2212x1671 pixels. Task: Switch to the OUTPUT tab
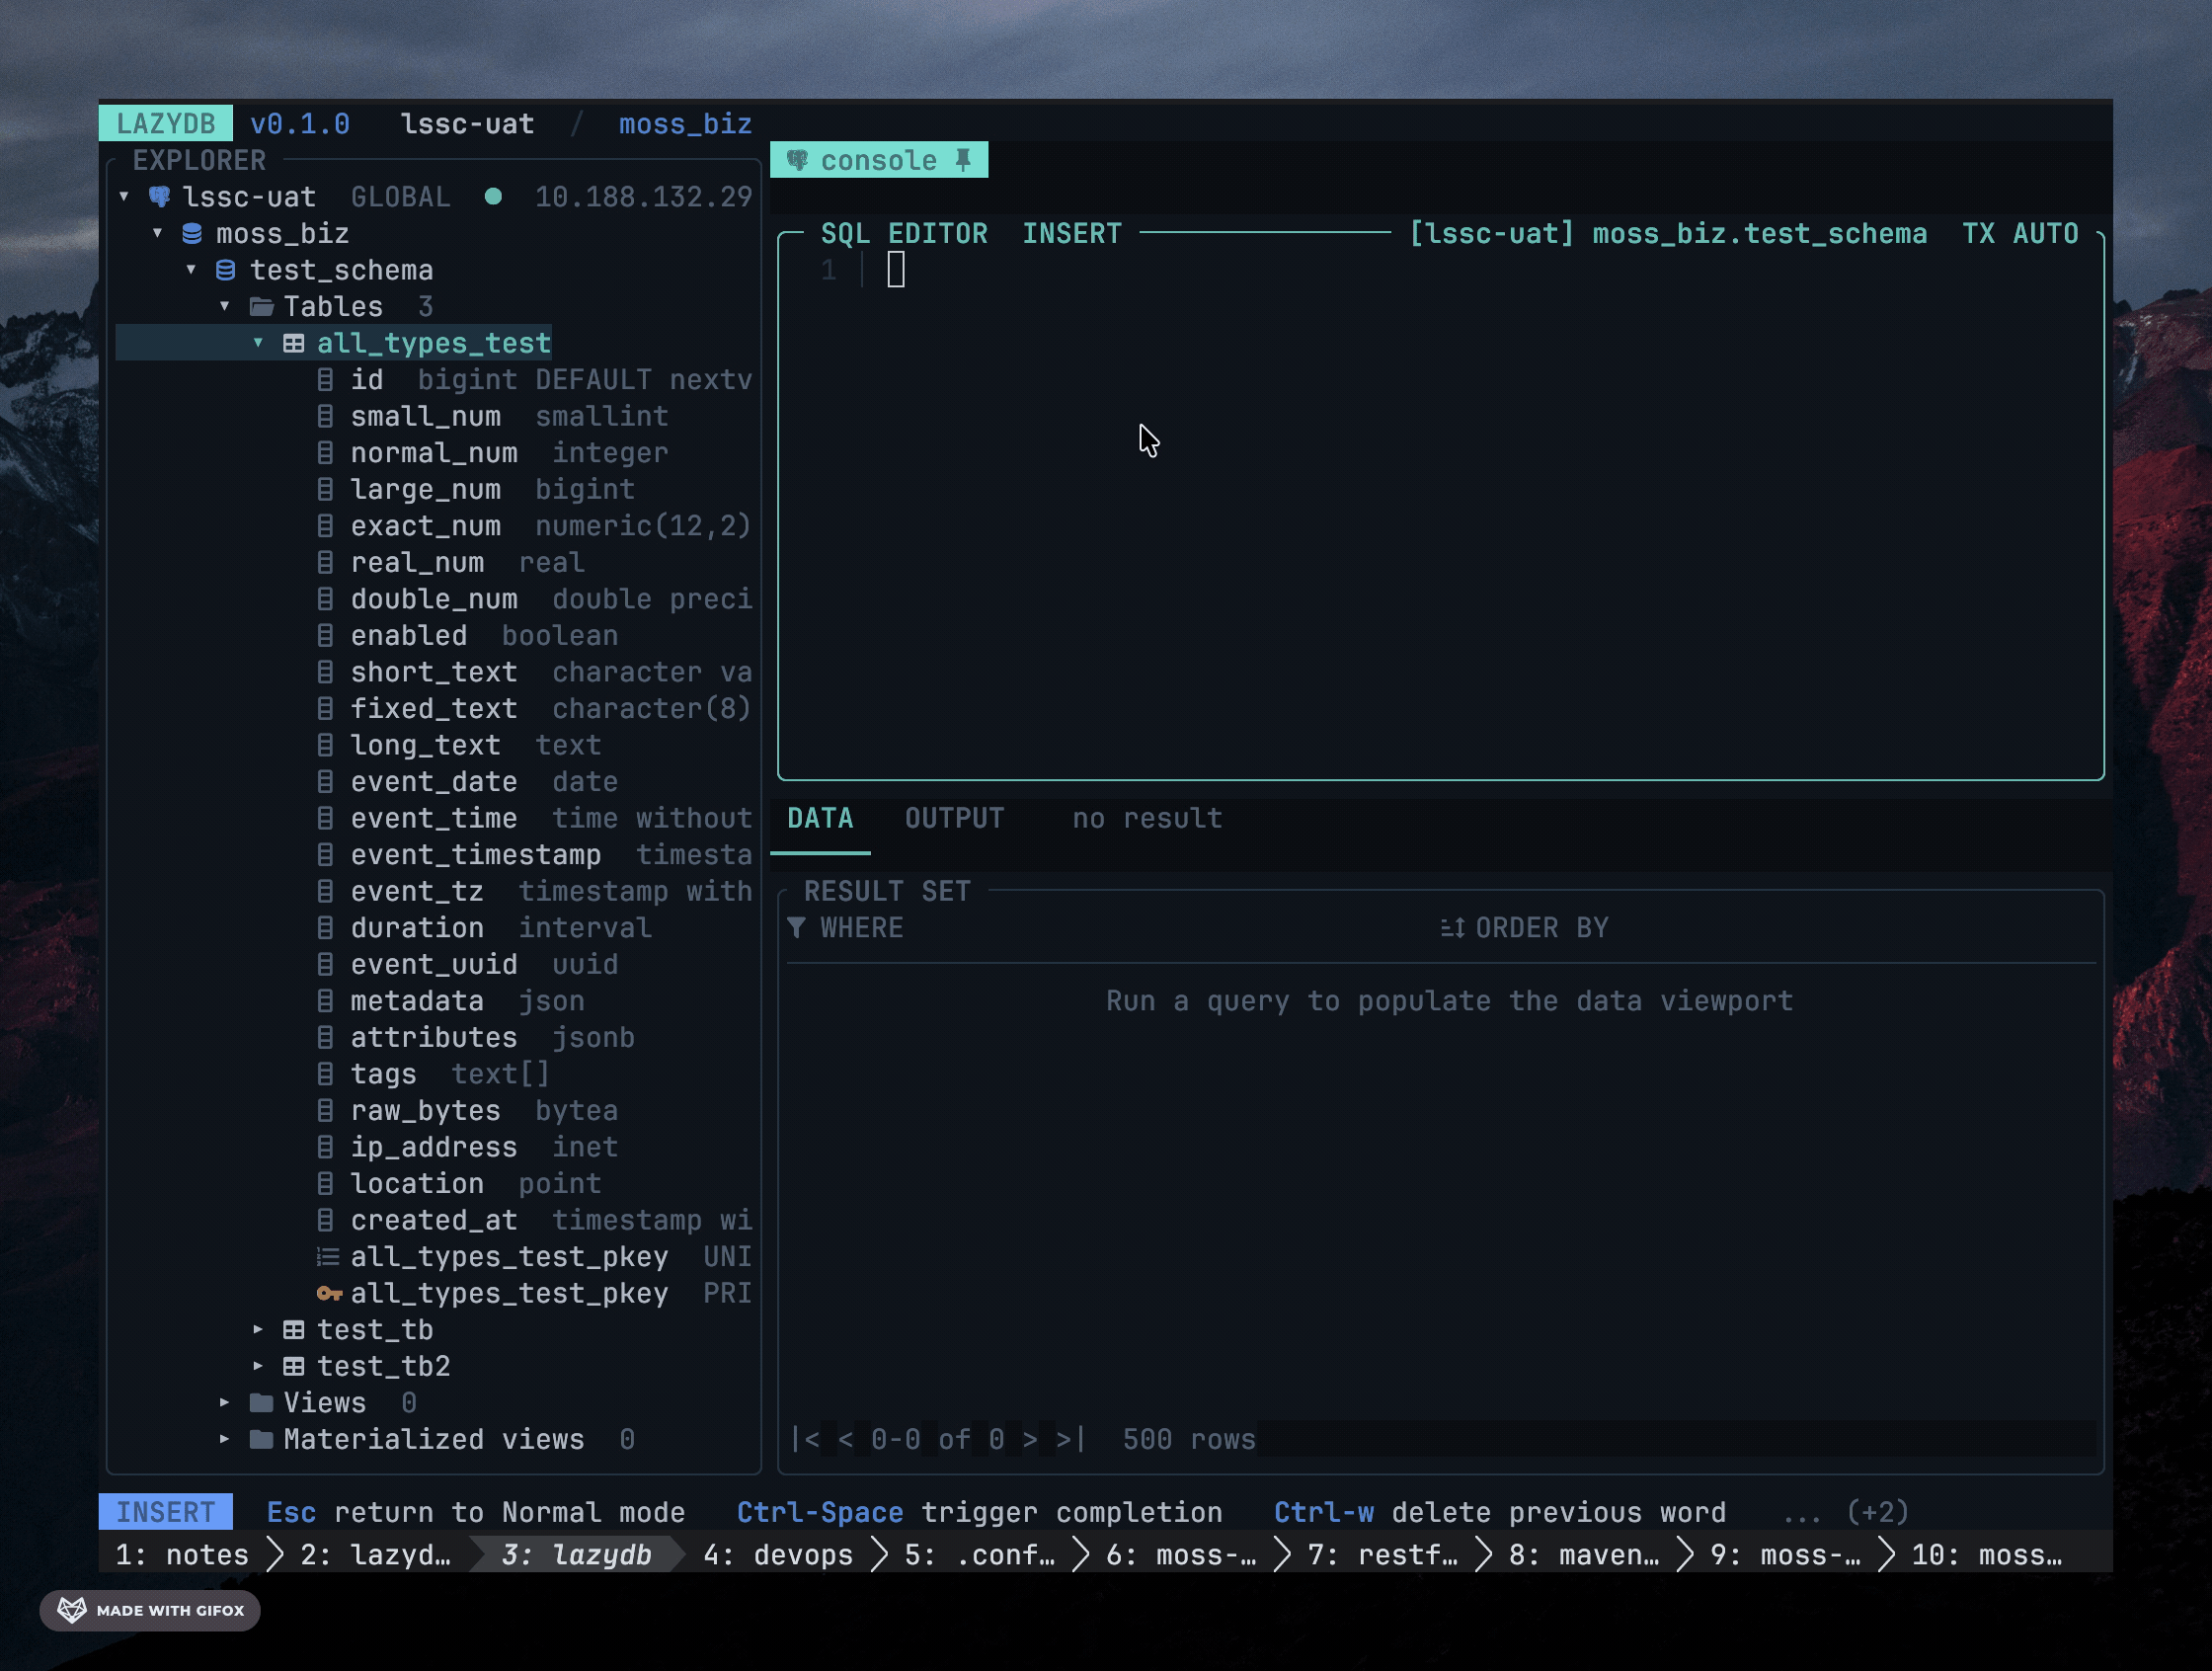(x=954, y=818)
